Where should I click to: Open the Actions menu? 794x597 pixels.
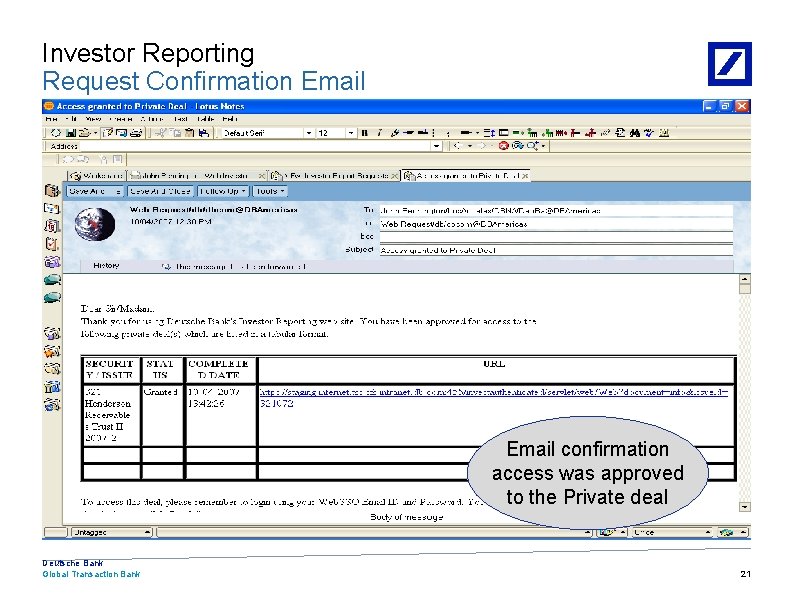[x=152, y=119]
